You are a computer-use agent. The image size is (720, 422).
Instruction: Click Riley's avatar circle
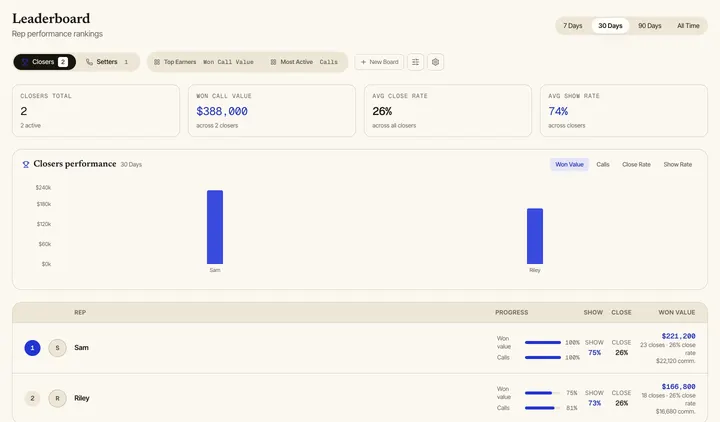[57, 398]
